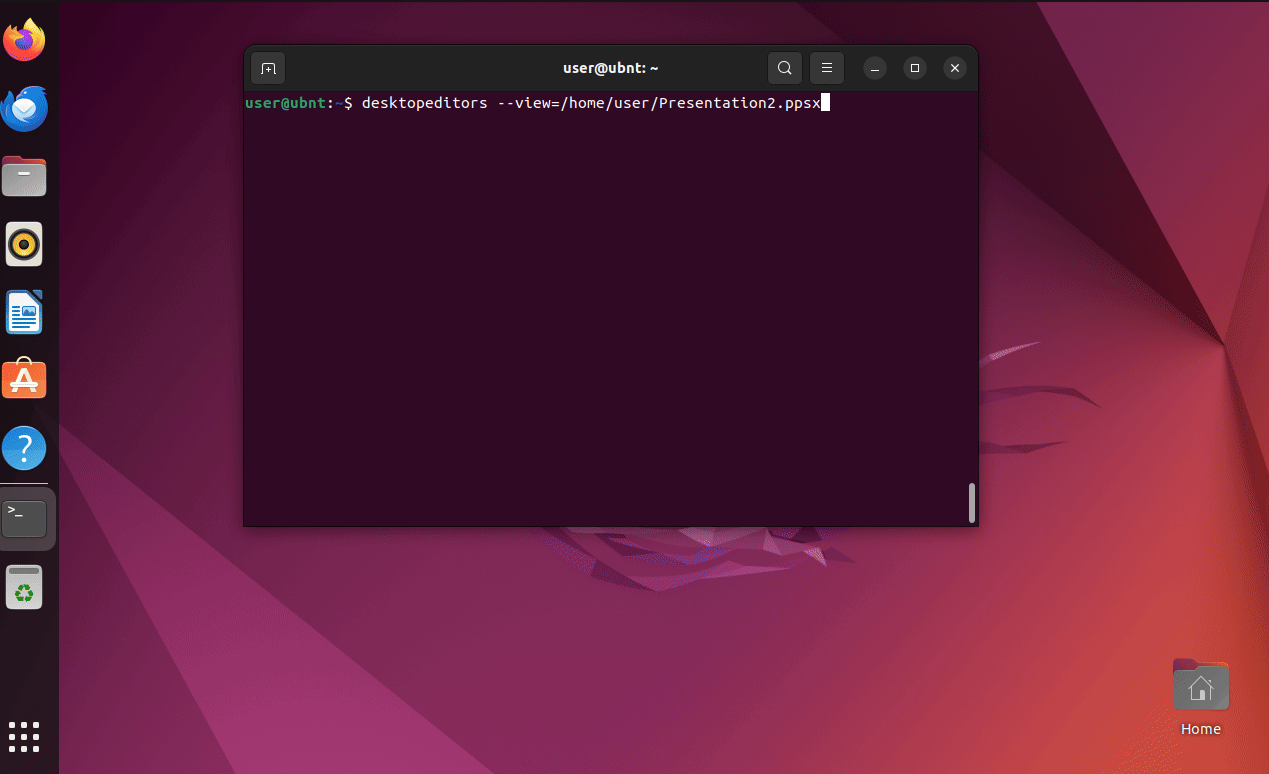The width and height of the screenshot is (1269, 774).
Task: Open a new terminal tab
Action: [x=268, y=68]
